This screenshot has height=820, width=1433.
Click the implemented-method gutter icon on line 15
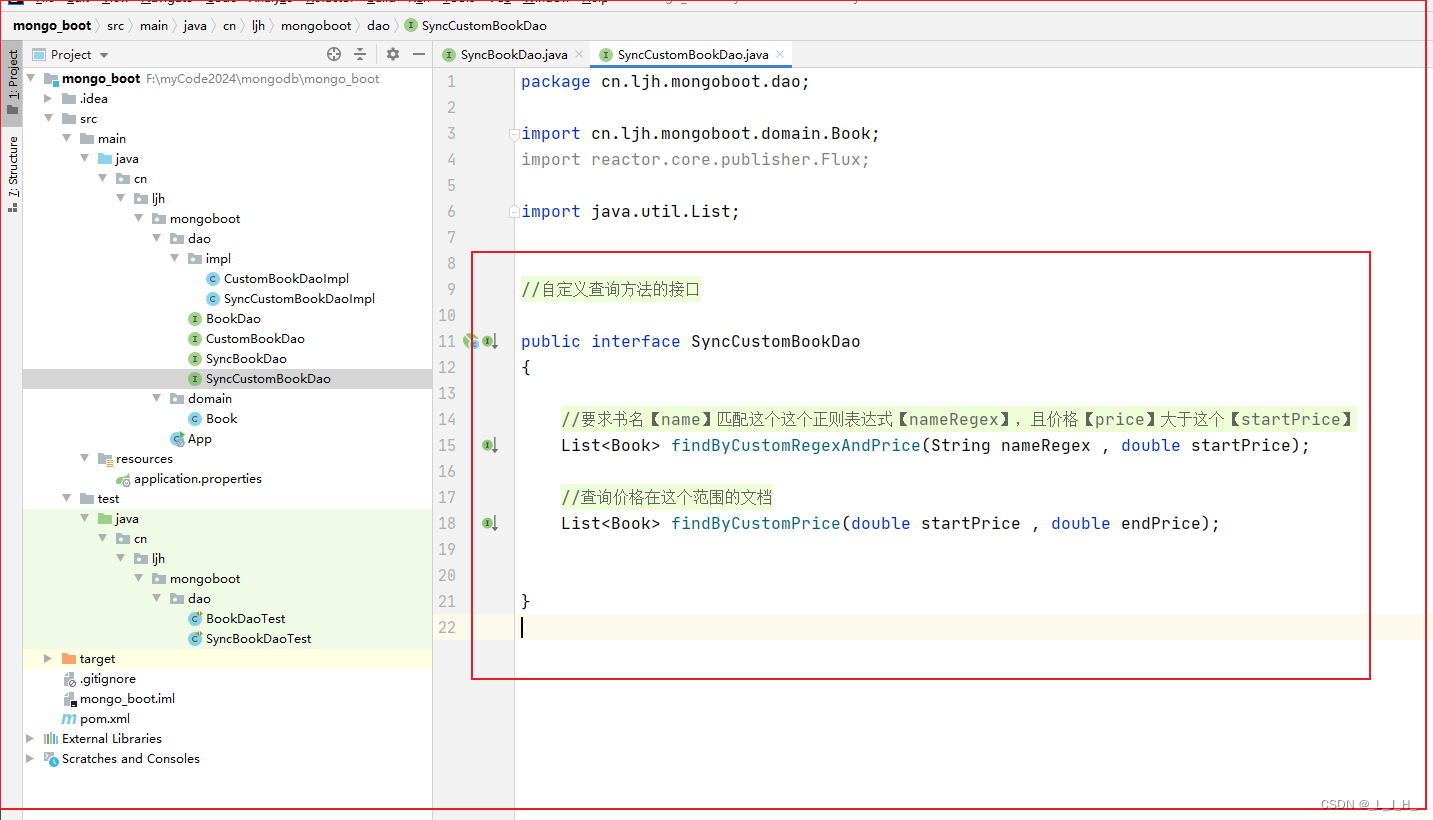pyautogui.click(x=490, y=445)
